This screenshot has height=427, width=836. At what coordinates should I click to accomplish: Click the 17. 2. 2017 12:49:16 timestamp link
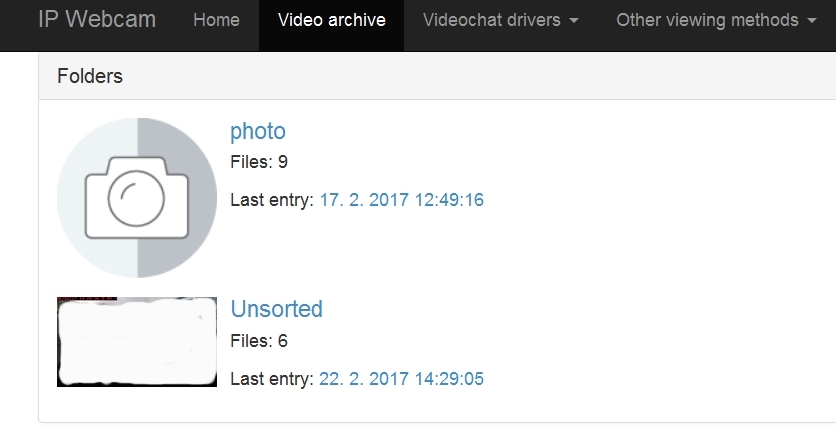401,200
